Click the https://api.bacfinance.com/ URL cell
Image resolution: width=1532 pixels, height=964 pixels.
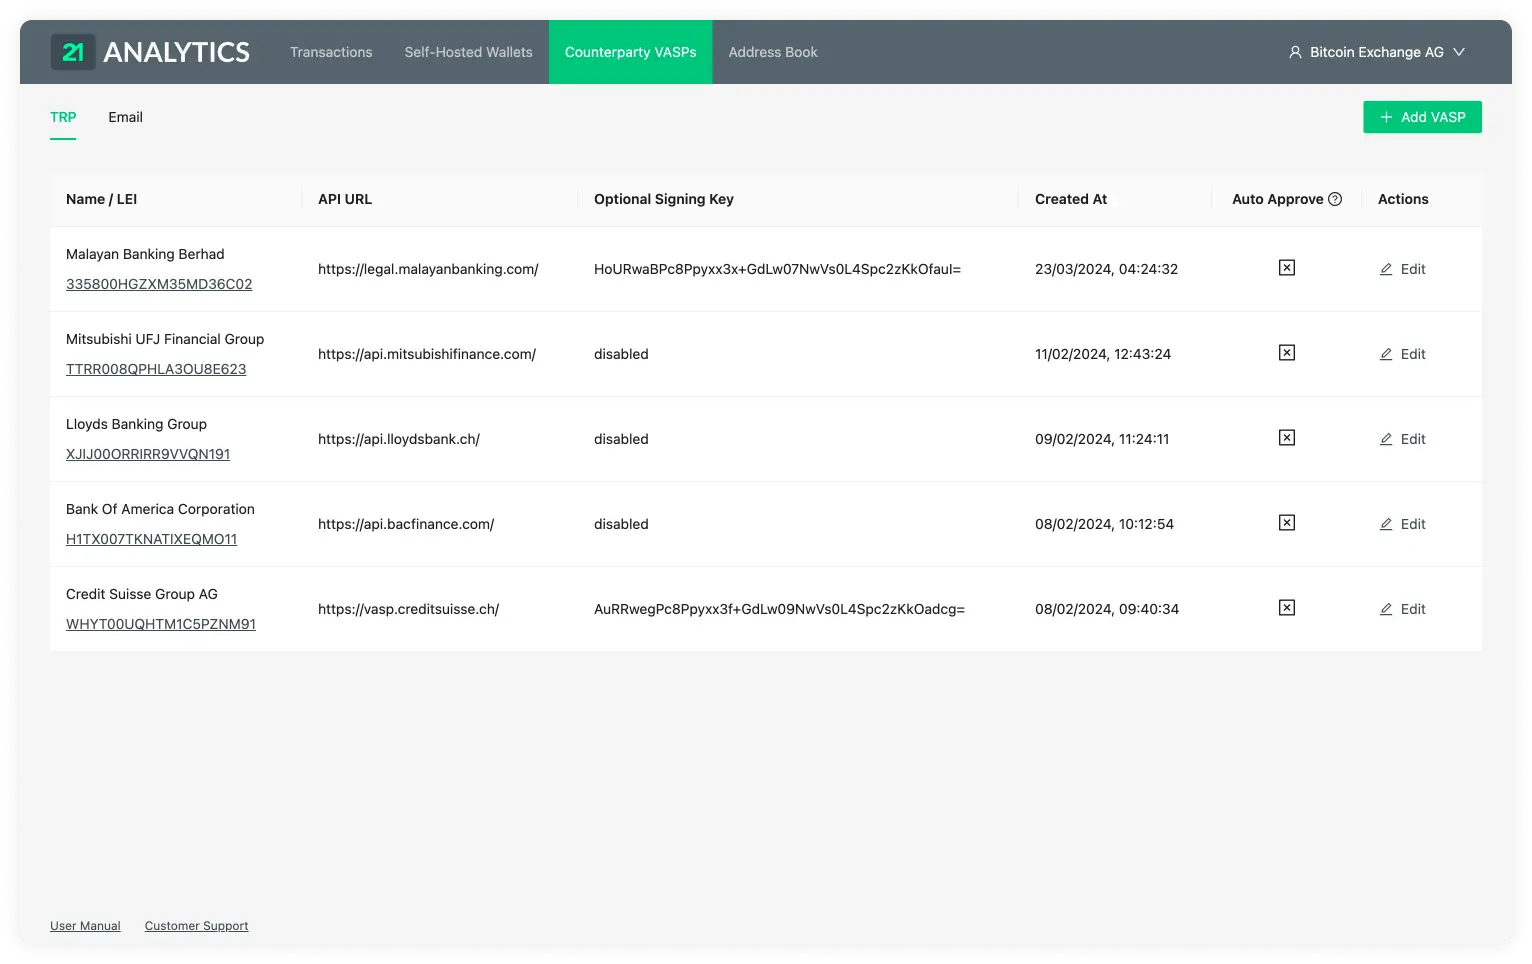[x=406, y=524]
